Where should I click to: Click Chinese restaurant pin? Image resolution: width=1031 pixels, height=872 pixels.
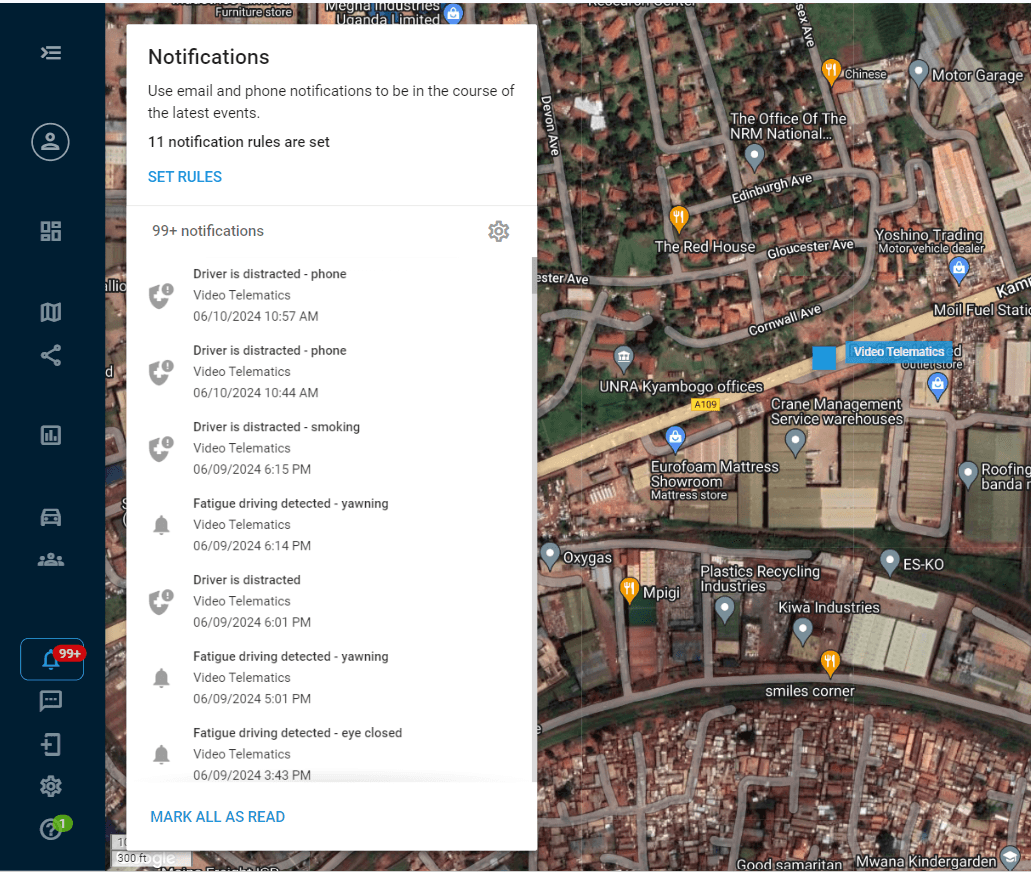831,72
